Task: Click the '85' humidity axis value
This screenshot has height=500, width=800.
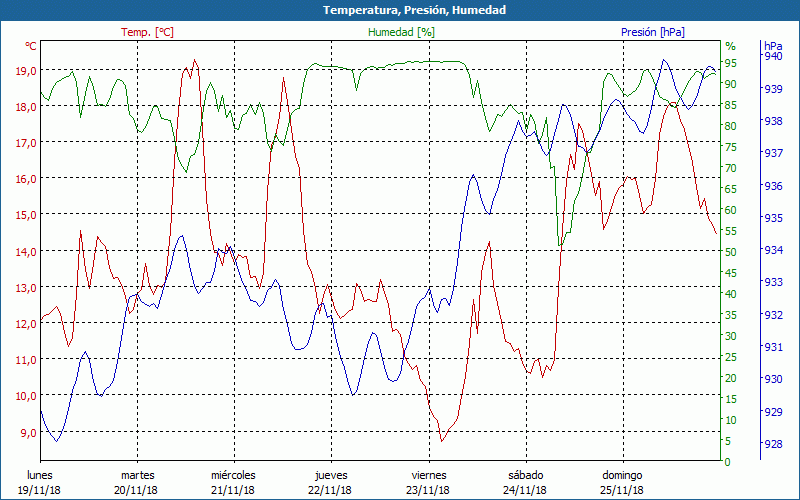Action: point(731,106)
